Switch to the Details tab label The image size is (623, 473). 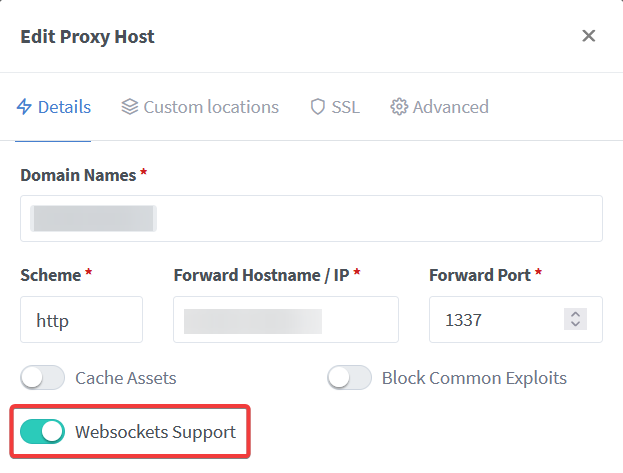tap(64, 107)
